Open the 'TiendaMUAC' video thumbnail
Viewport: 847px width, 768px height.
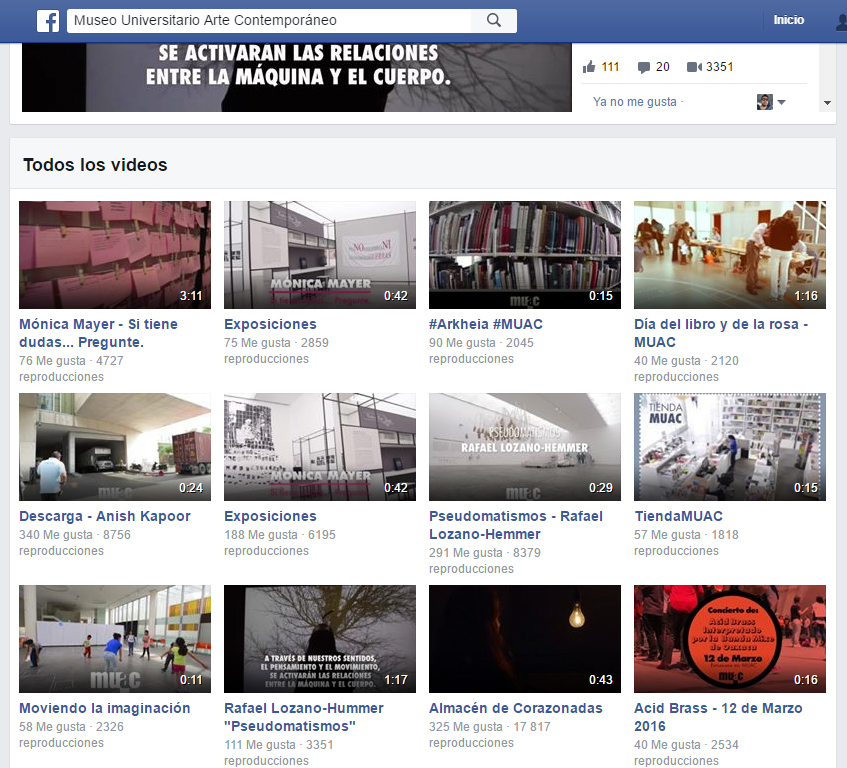click(730, 447)
